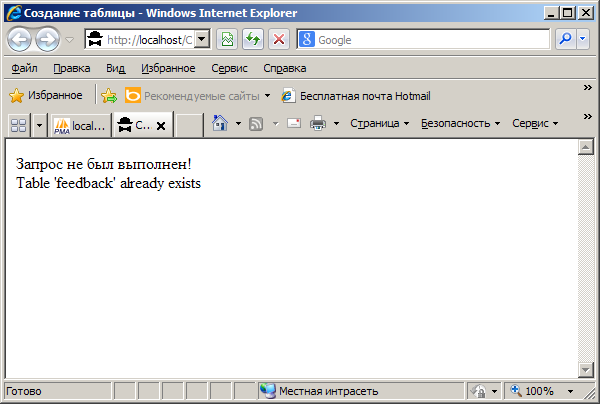
Task: Open the Страница command menu
Action: 380,123
